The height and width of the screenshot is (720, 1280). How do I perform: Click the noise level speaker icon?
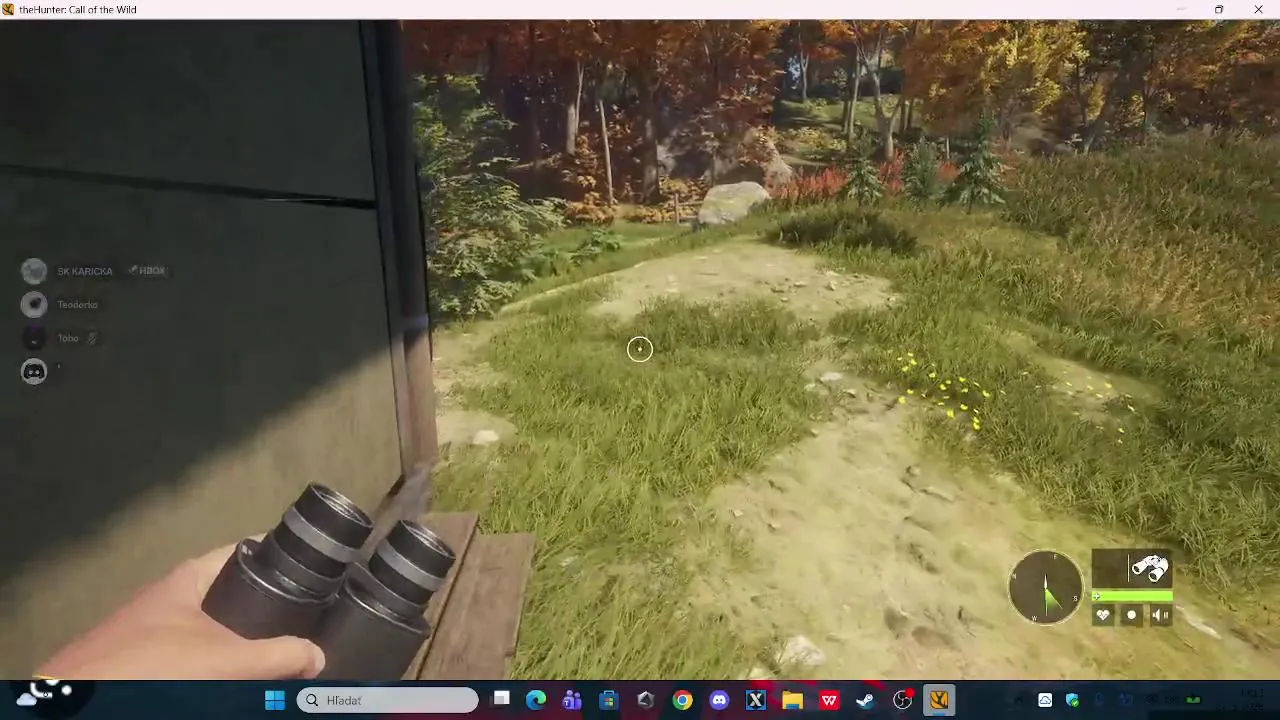[x=1160, y=615]
